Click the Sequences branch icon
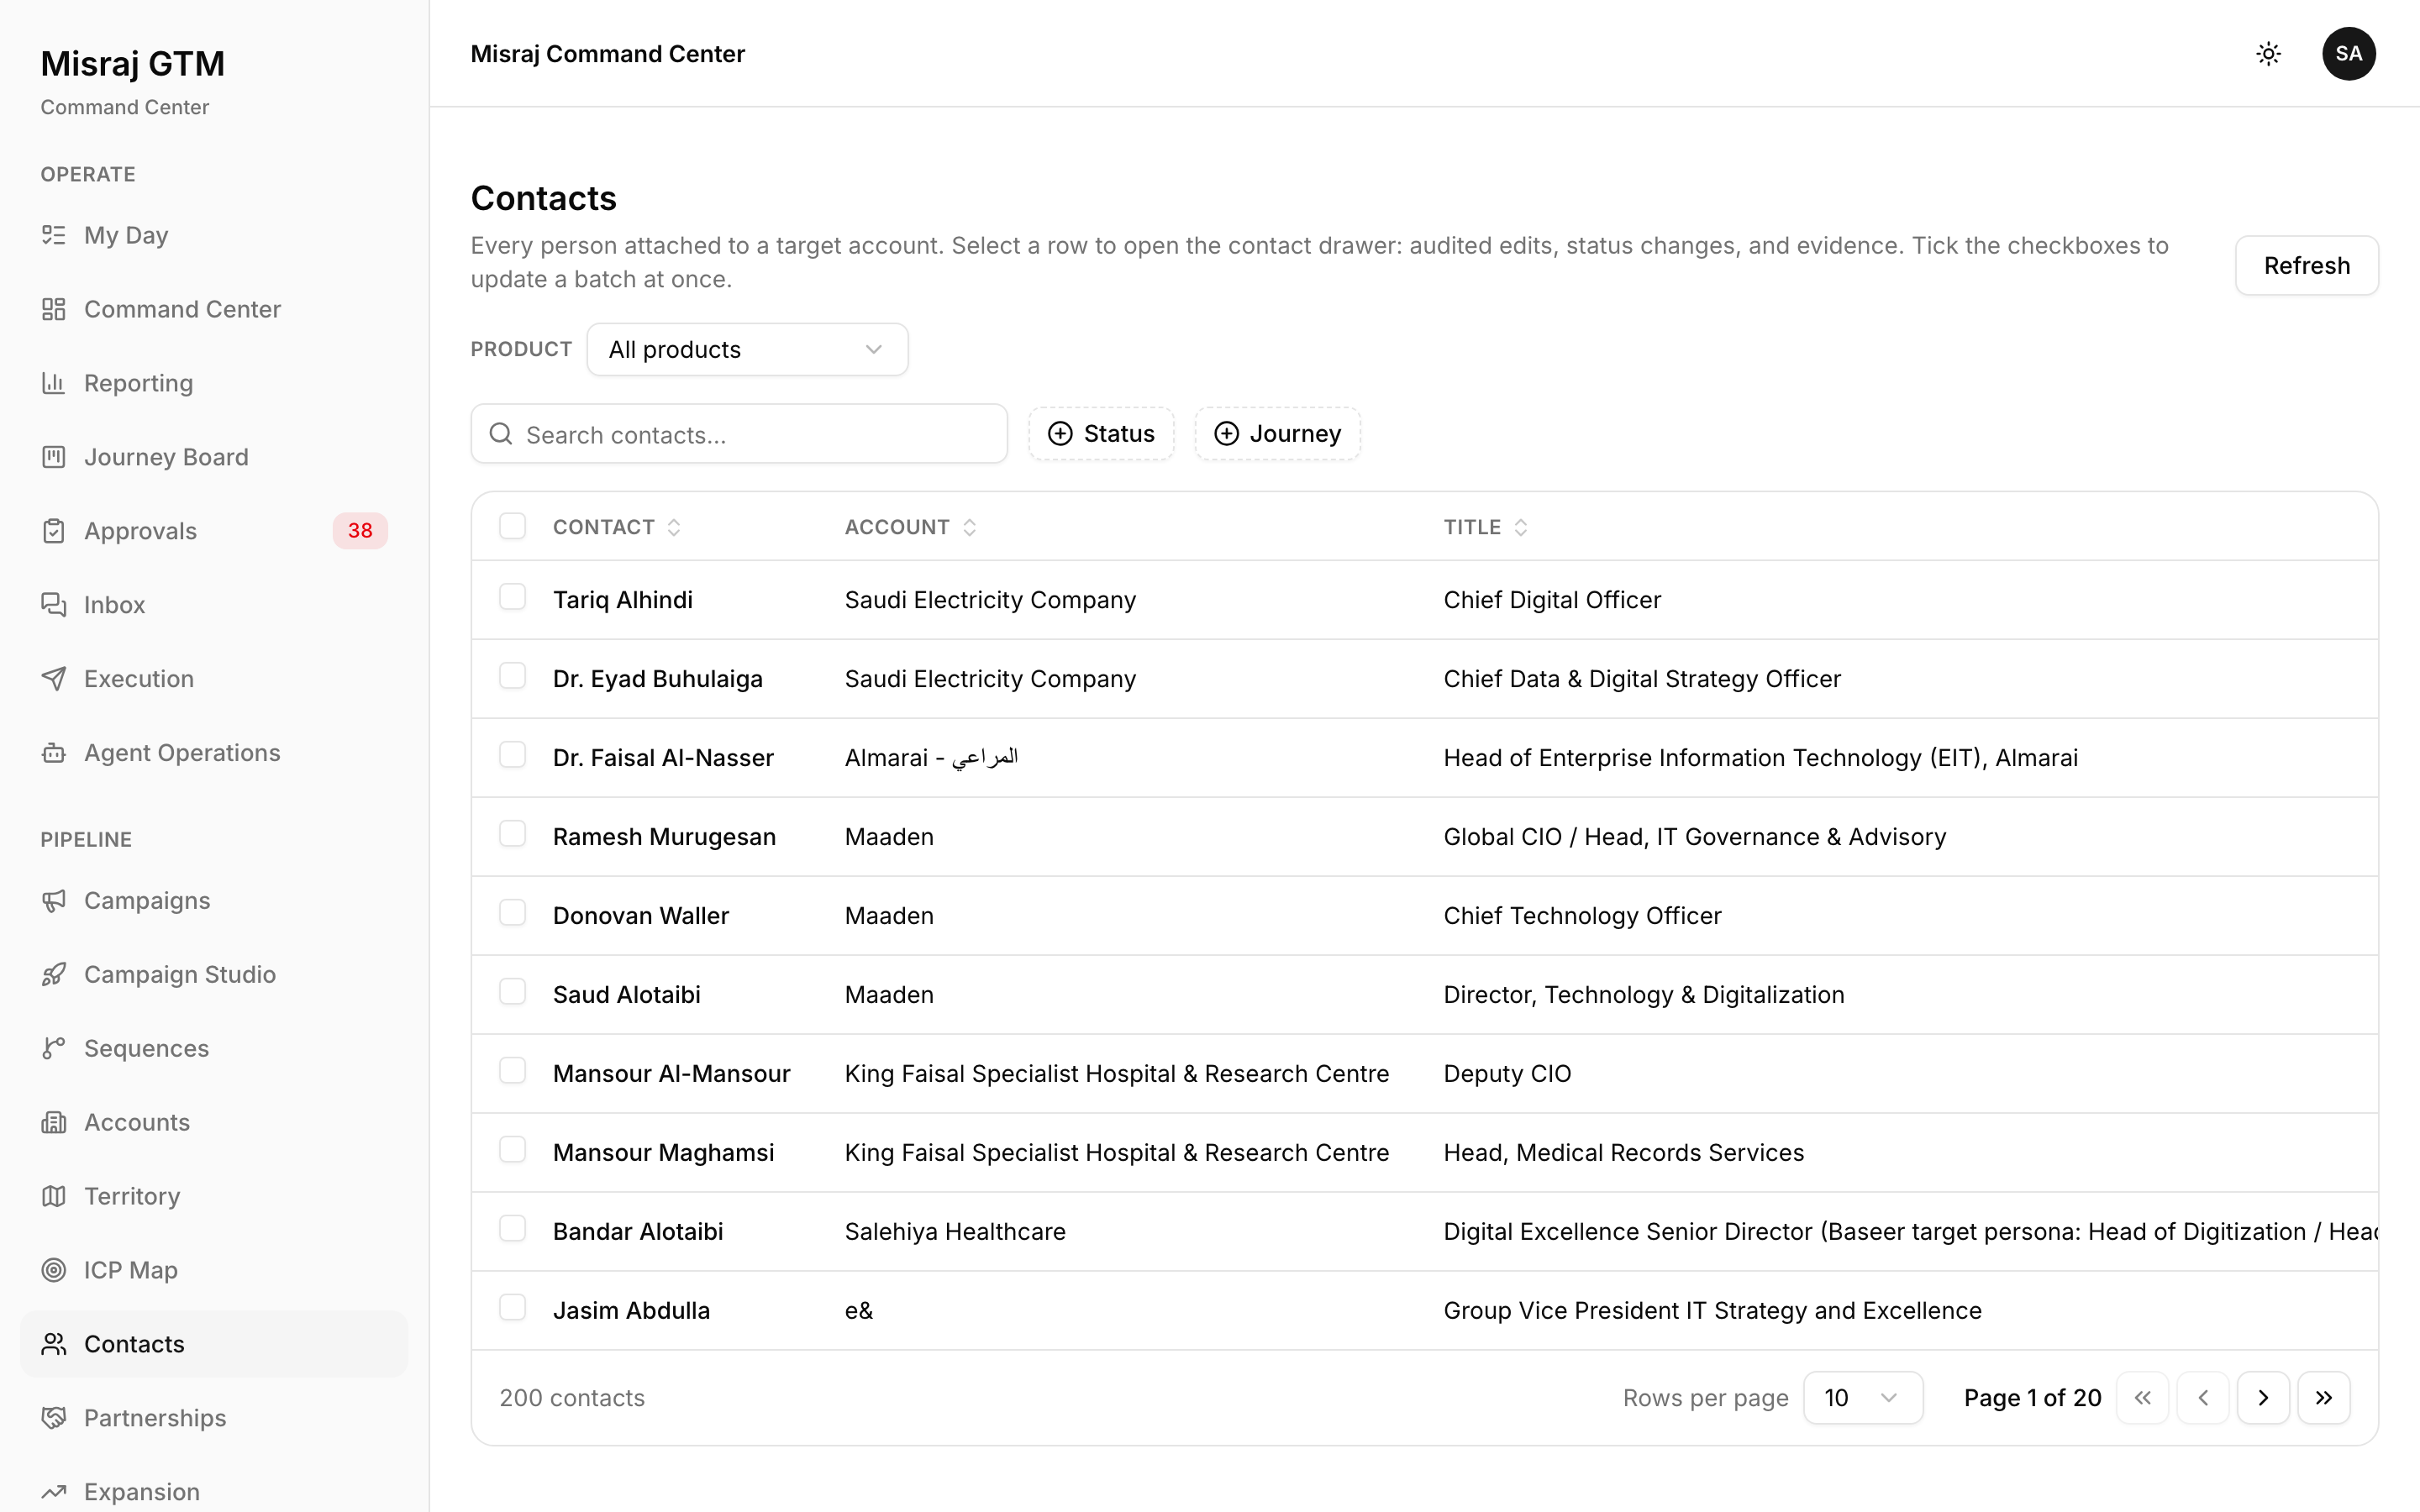The height and width of the screenshot is (1512, 2420). pyautogui.click(x=54, y=1049)
